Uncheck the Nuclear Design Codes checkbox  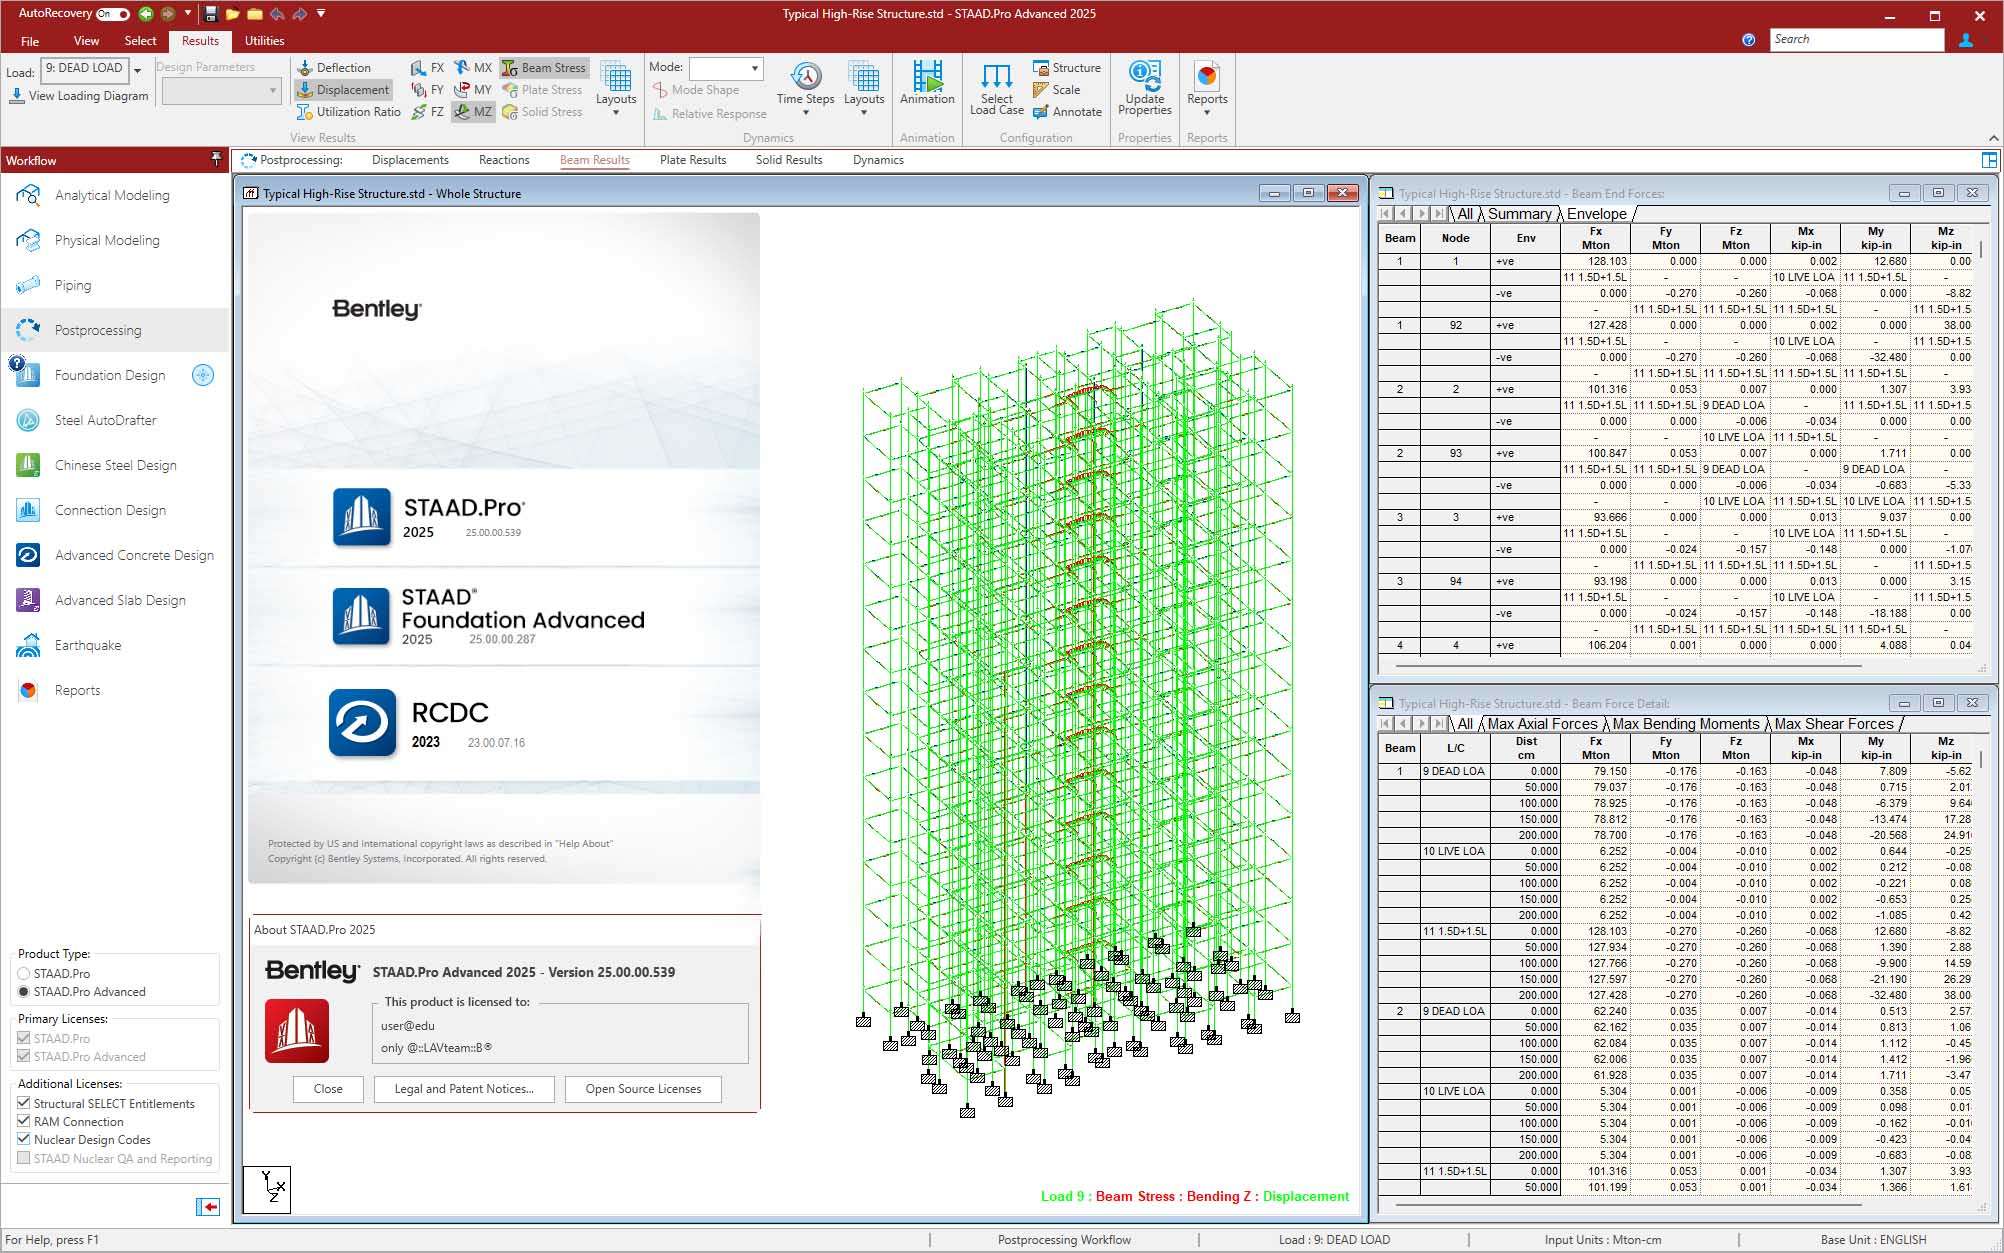click(x=24, y=1139)
